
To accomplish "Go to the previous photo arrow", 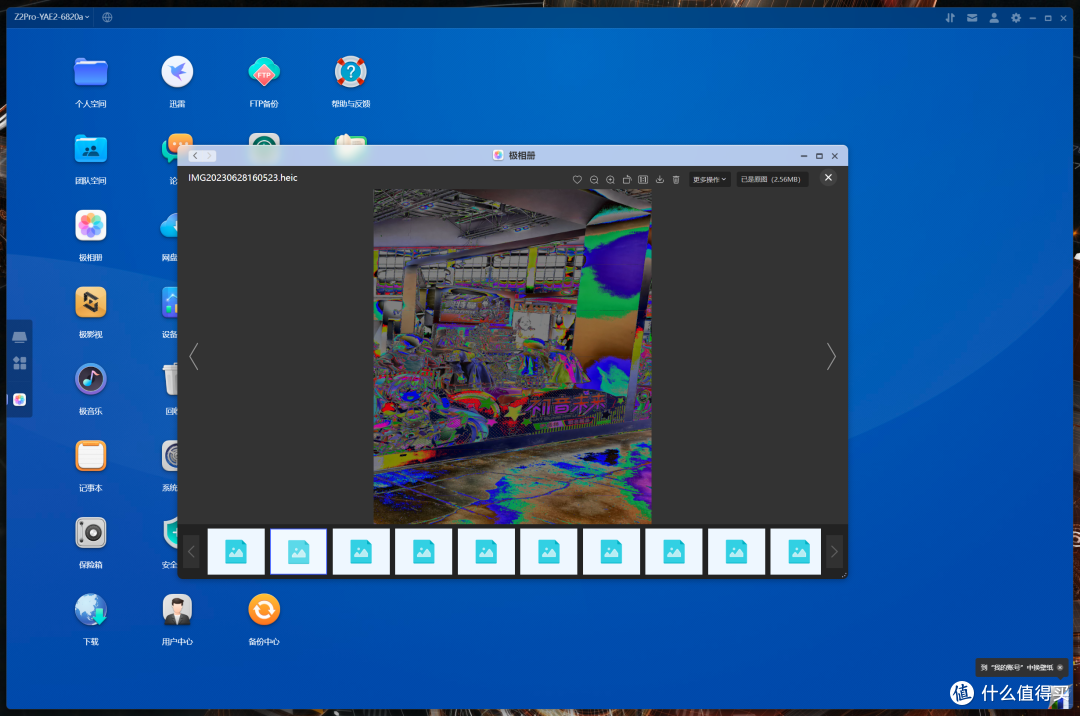I will click(x=194, y=357).
